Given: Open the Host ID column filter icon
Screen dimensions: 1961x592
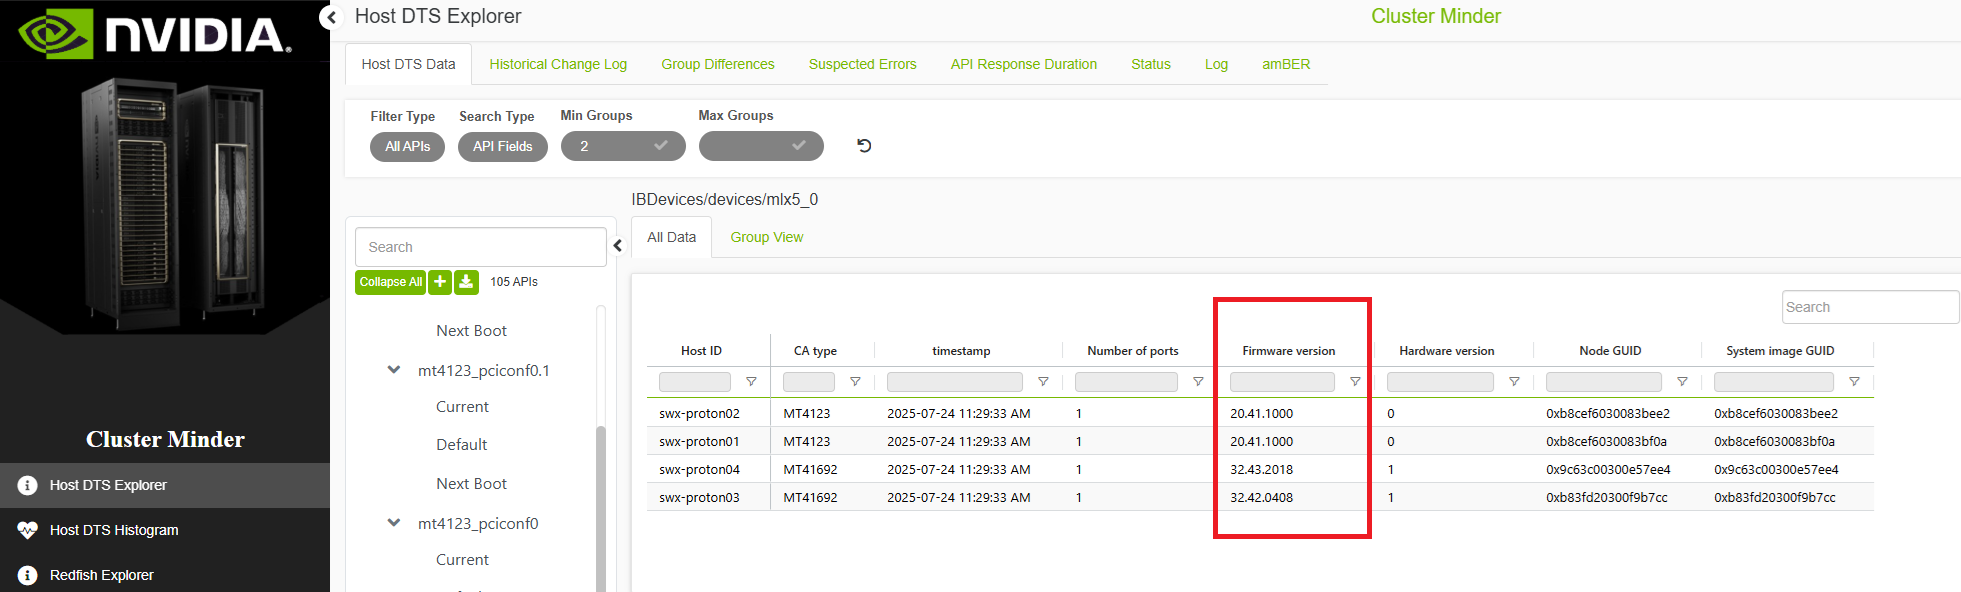Looking at the screenshot, I should pos(751,382).
